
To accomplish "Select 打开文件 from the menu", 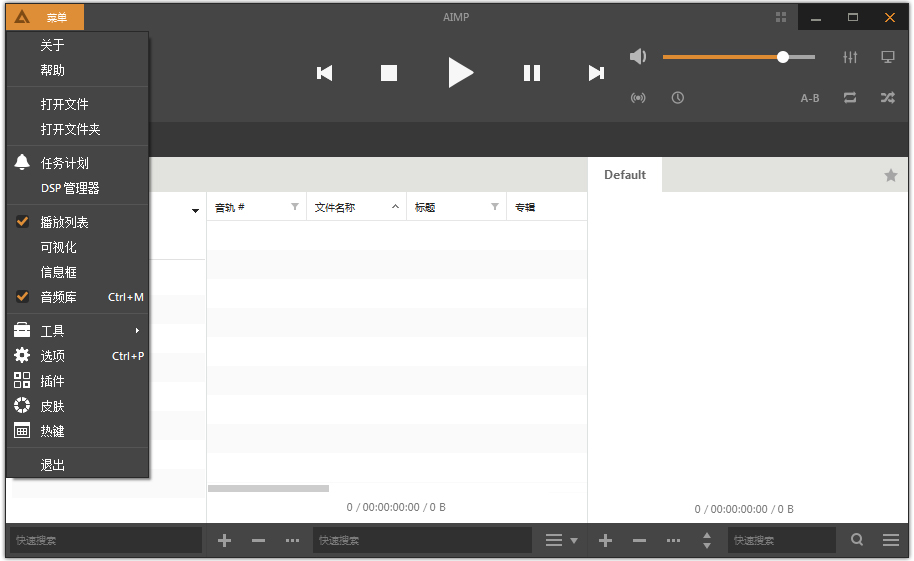I will [64, 104].
